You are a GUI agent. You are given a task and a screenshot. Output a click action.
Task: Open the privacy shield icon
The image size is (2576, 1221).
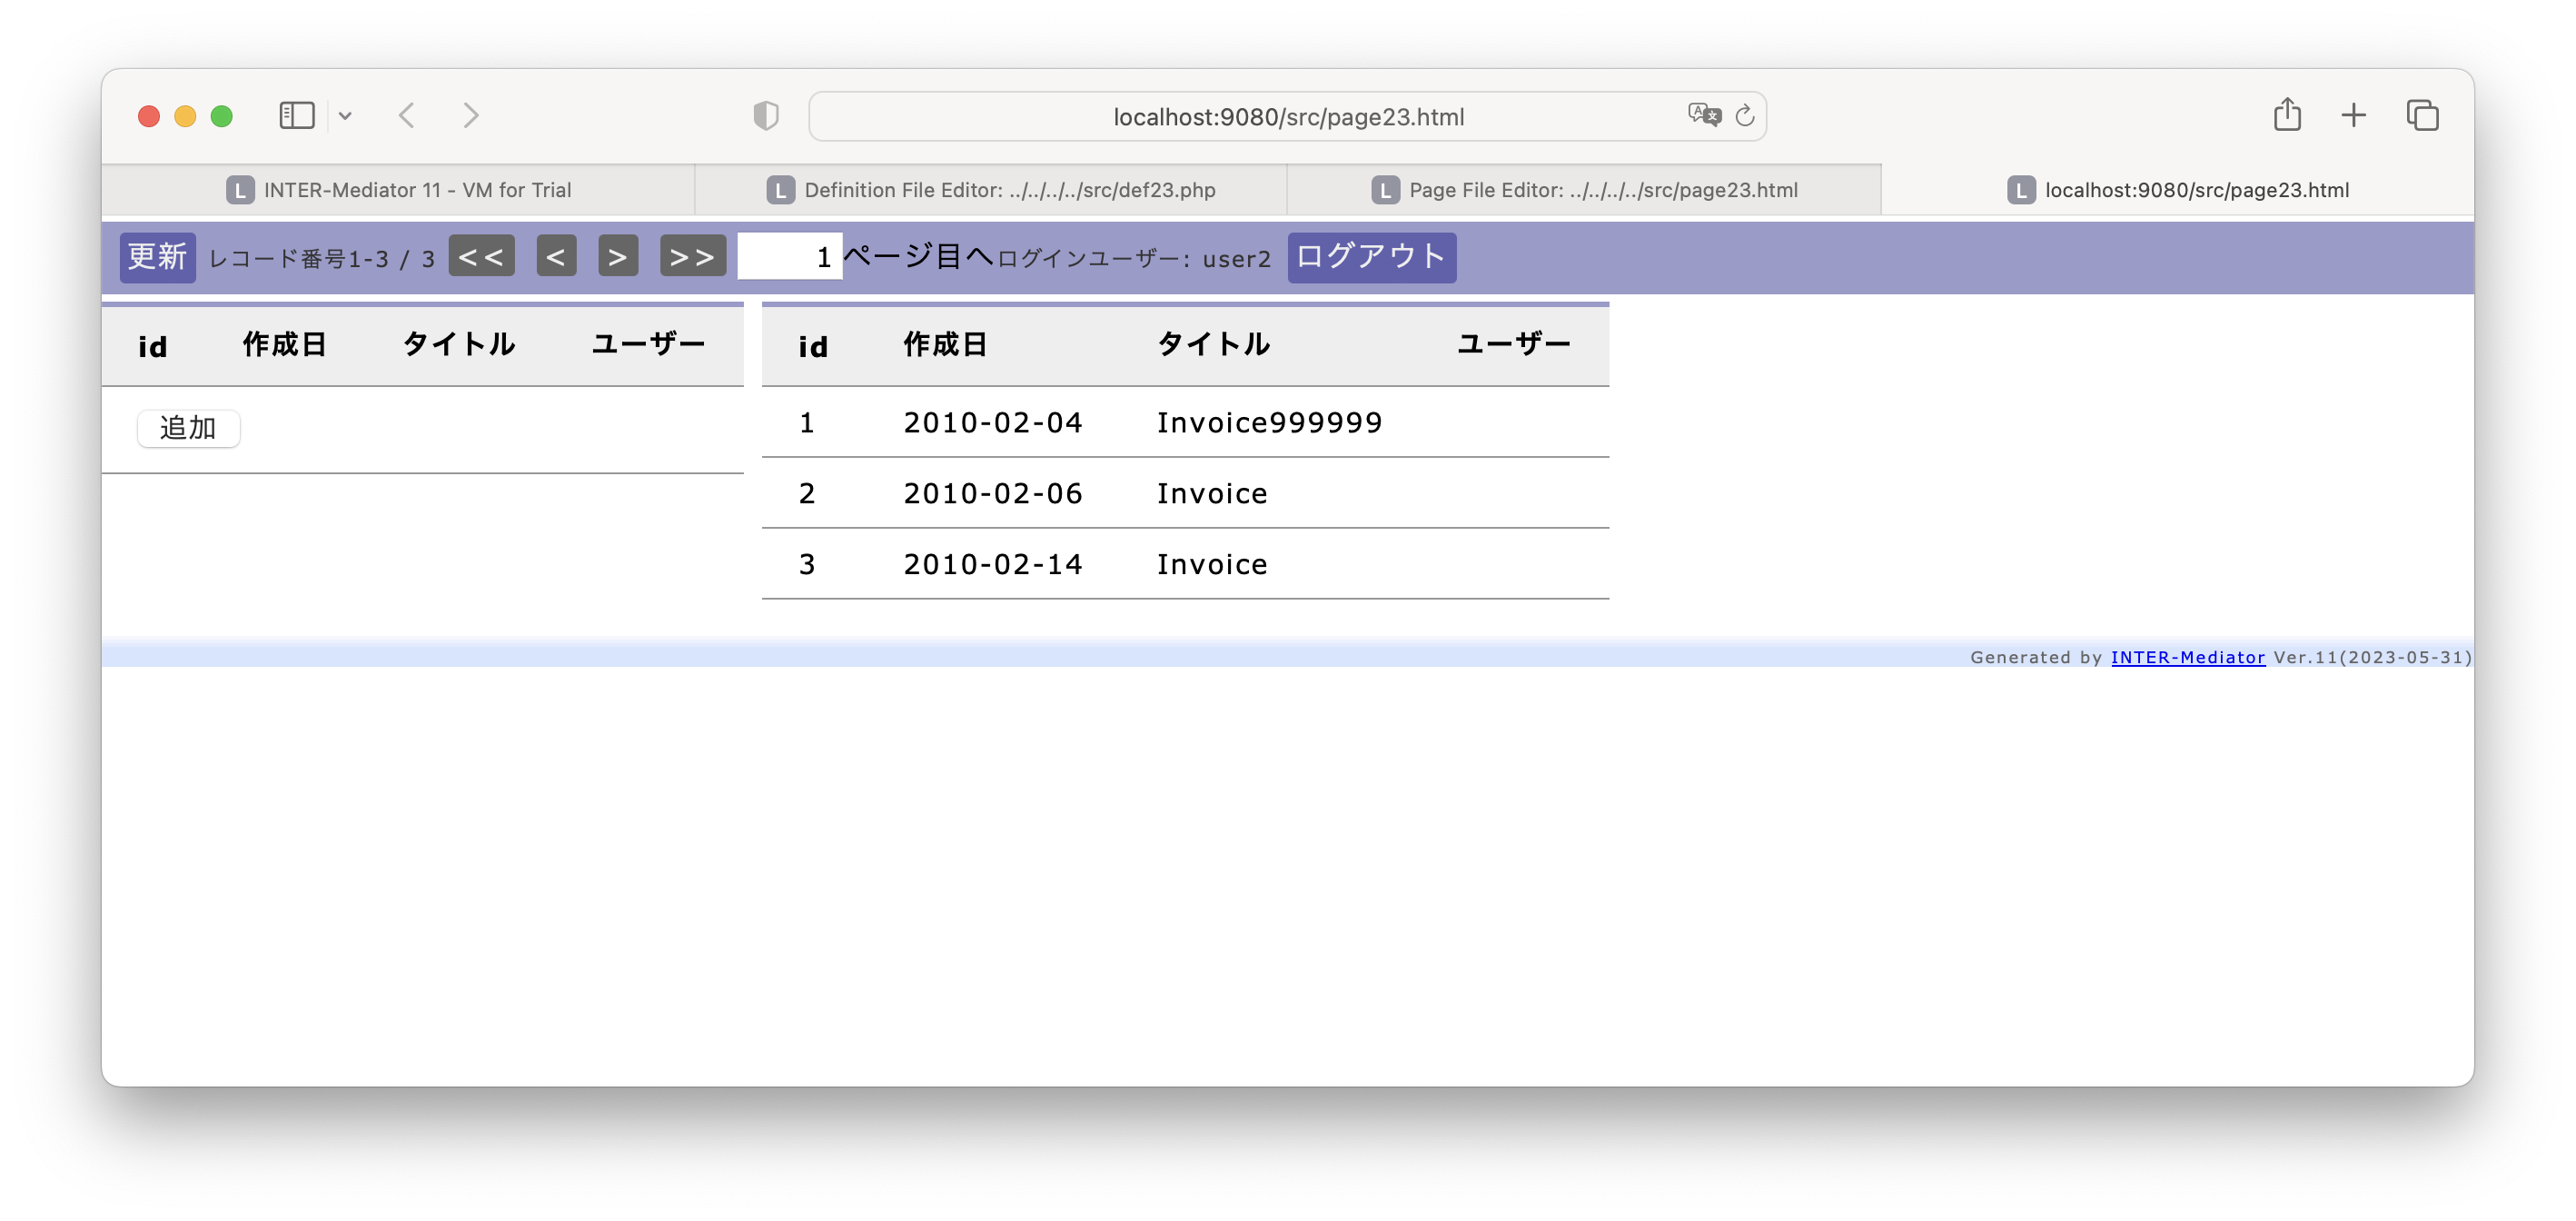(x=766, y=116)
